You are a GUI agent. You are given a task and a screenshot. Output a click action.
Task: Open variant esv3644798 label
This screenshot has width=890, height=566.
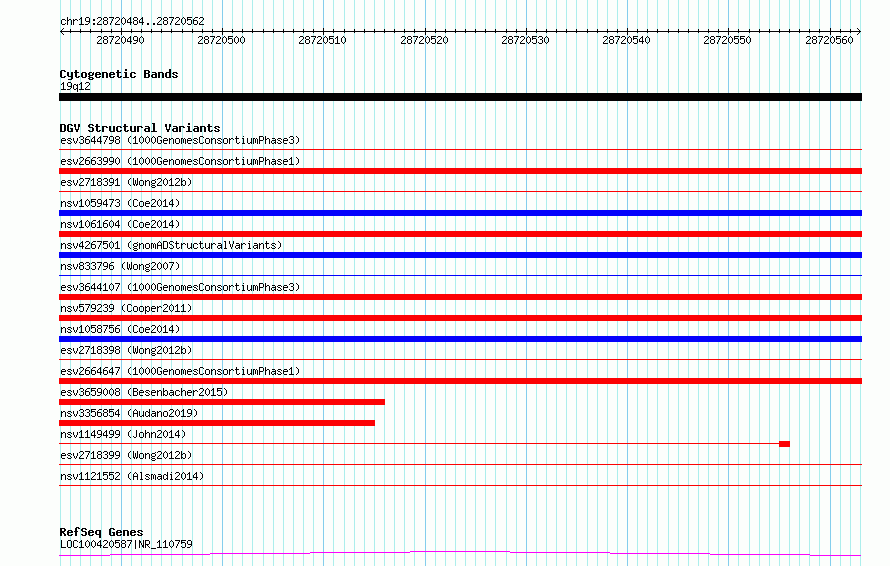(x=180, y=140)
